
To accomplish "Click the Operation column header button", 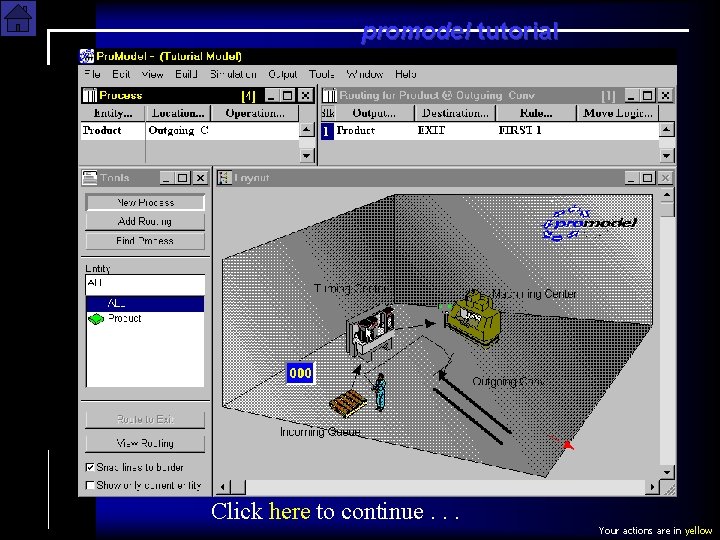I will (255, 113).
